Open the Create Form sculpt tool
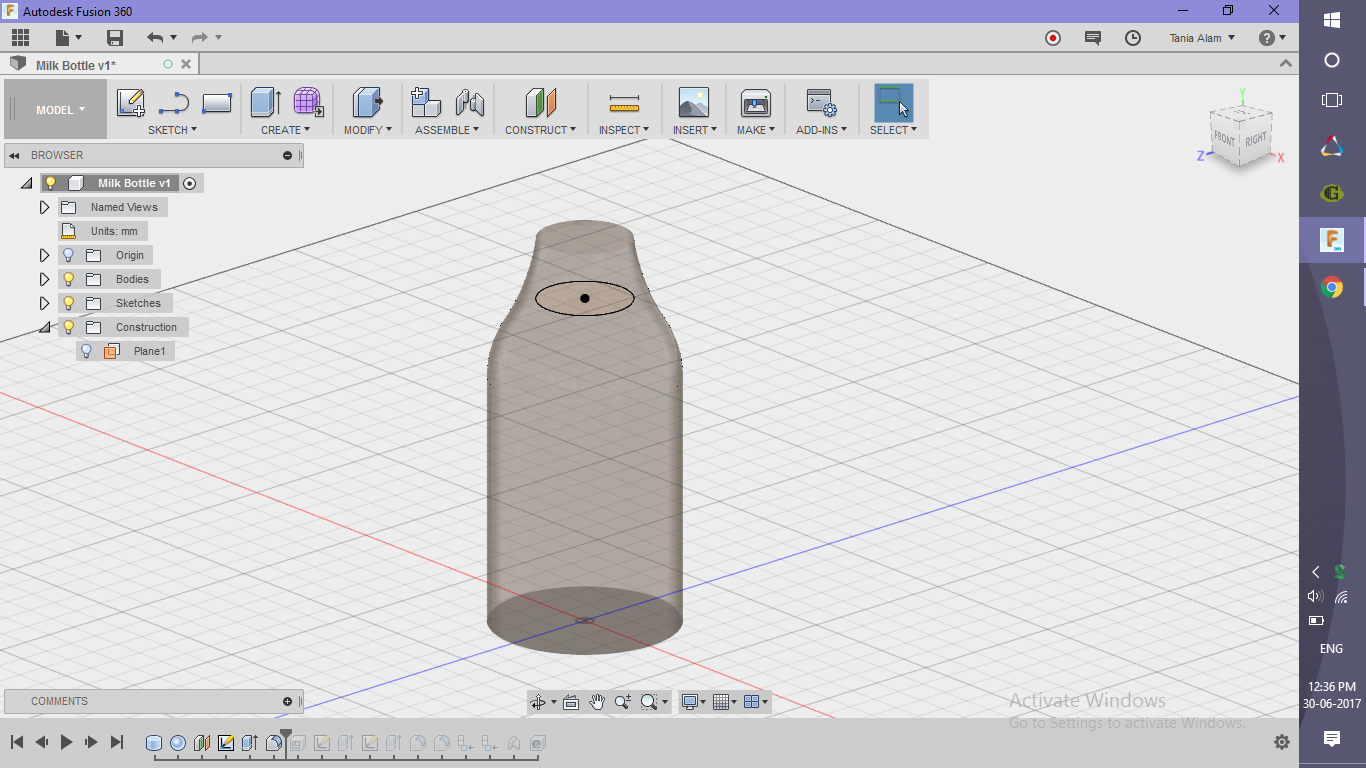Screen dimensions: 1366x768 pos(308,103)
